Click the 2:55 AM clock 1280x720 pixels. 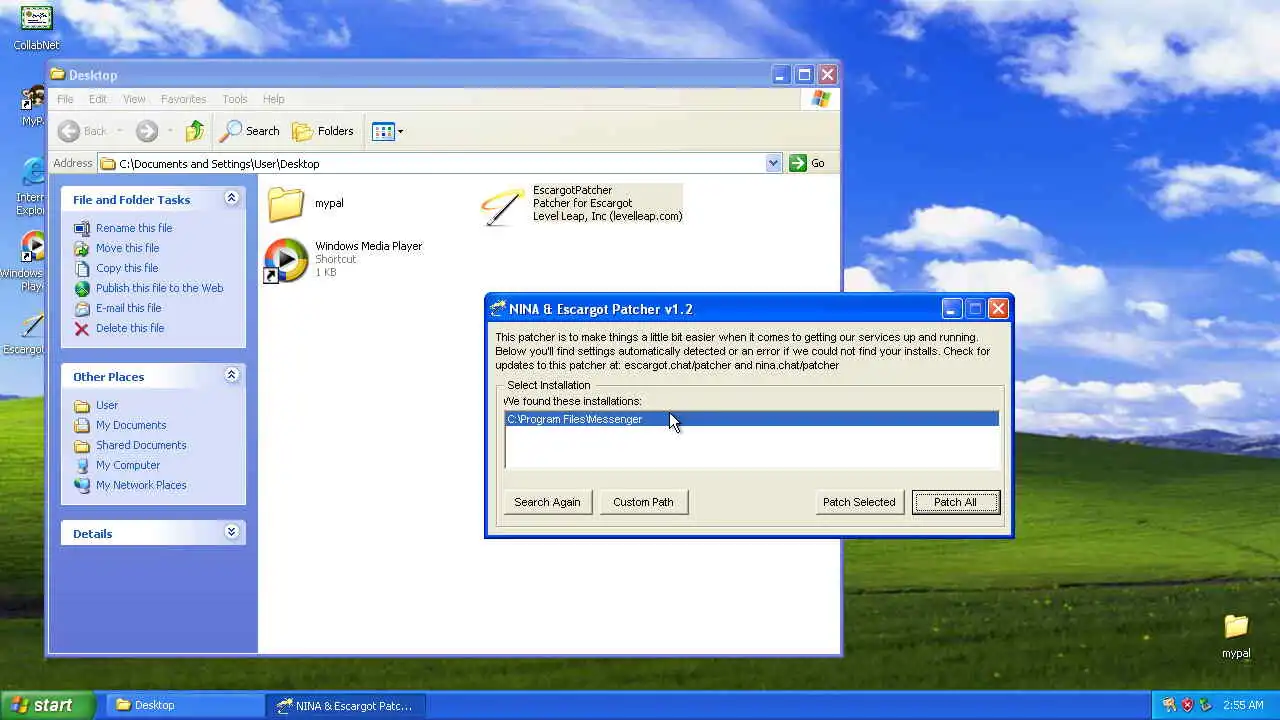click(x=1243, y=705)
